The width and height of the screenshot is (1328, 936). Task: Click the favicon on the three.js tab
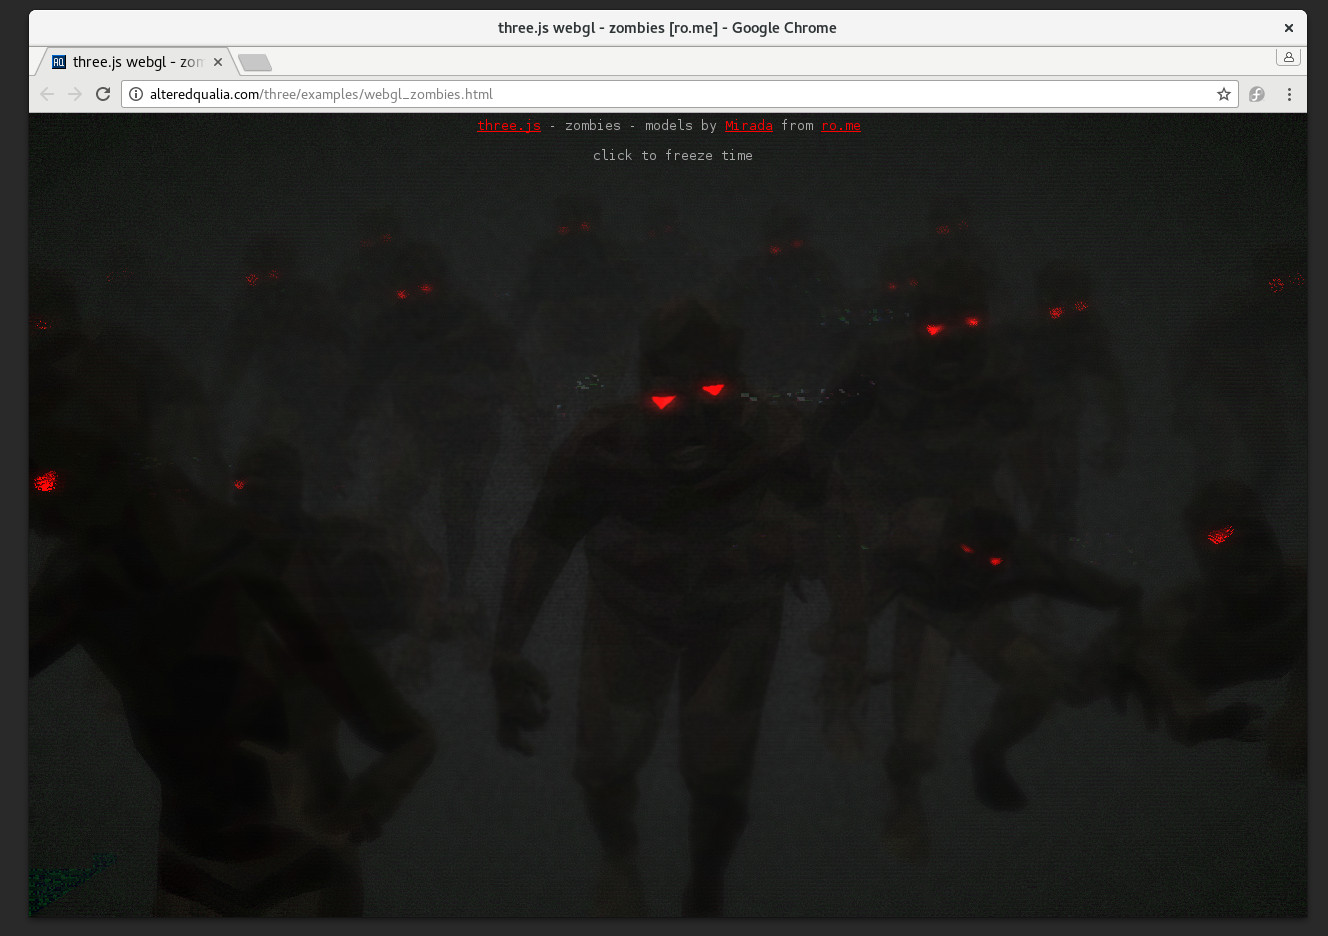point(59,62)
